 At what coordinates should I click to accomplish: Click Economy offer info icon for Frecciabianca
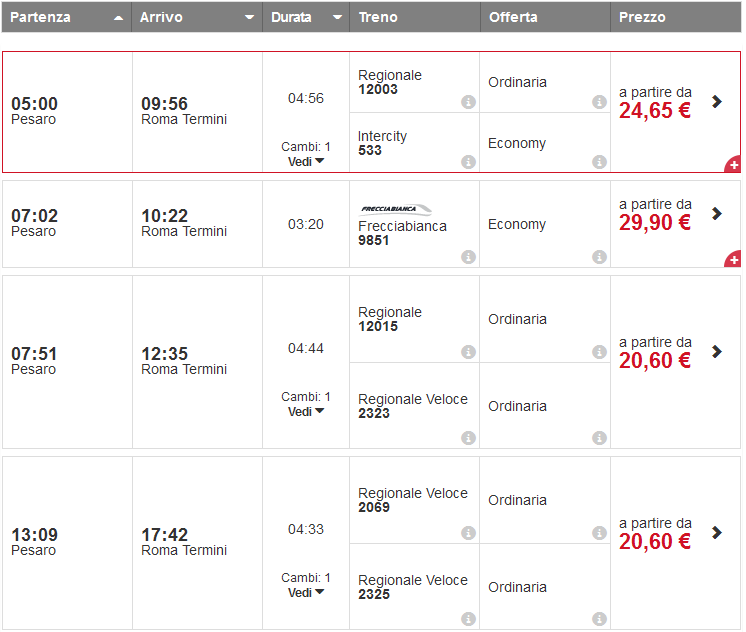(x=599, y=257)
